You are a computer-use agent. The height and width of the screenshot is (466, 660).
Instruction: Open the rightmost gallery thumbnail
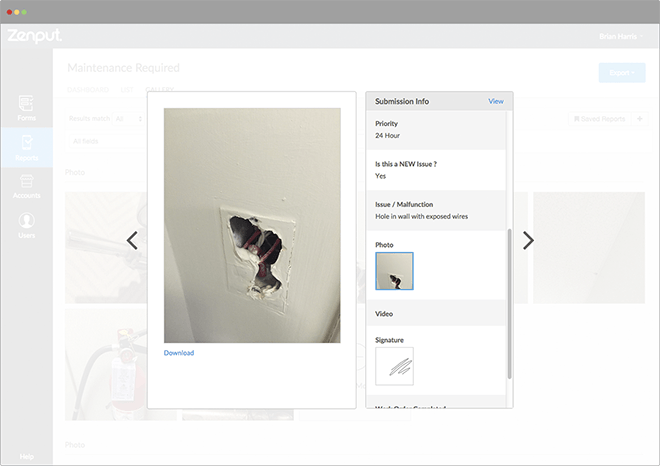coord(589,248)
